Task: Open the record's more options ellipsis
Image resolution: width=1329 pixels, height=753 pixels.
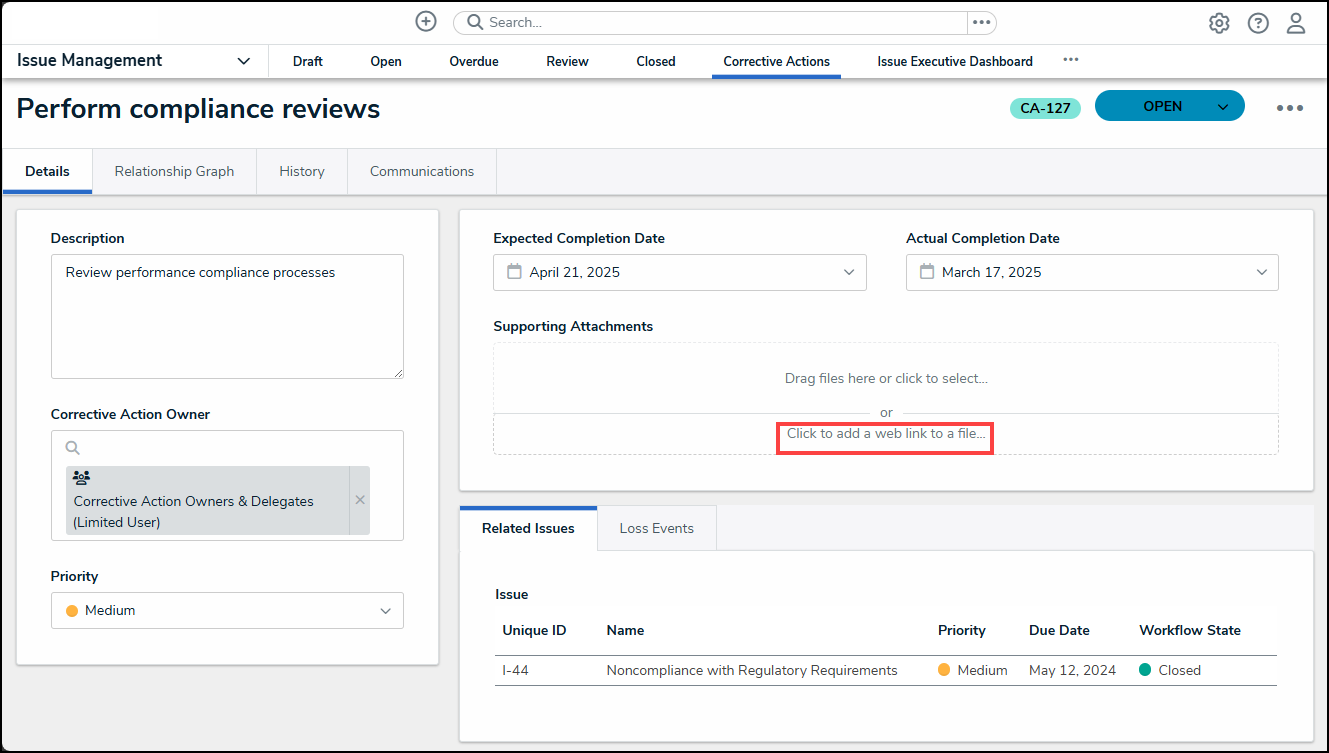Action: click(1289, 108)
